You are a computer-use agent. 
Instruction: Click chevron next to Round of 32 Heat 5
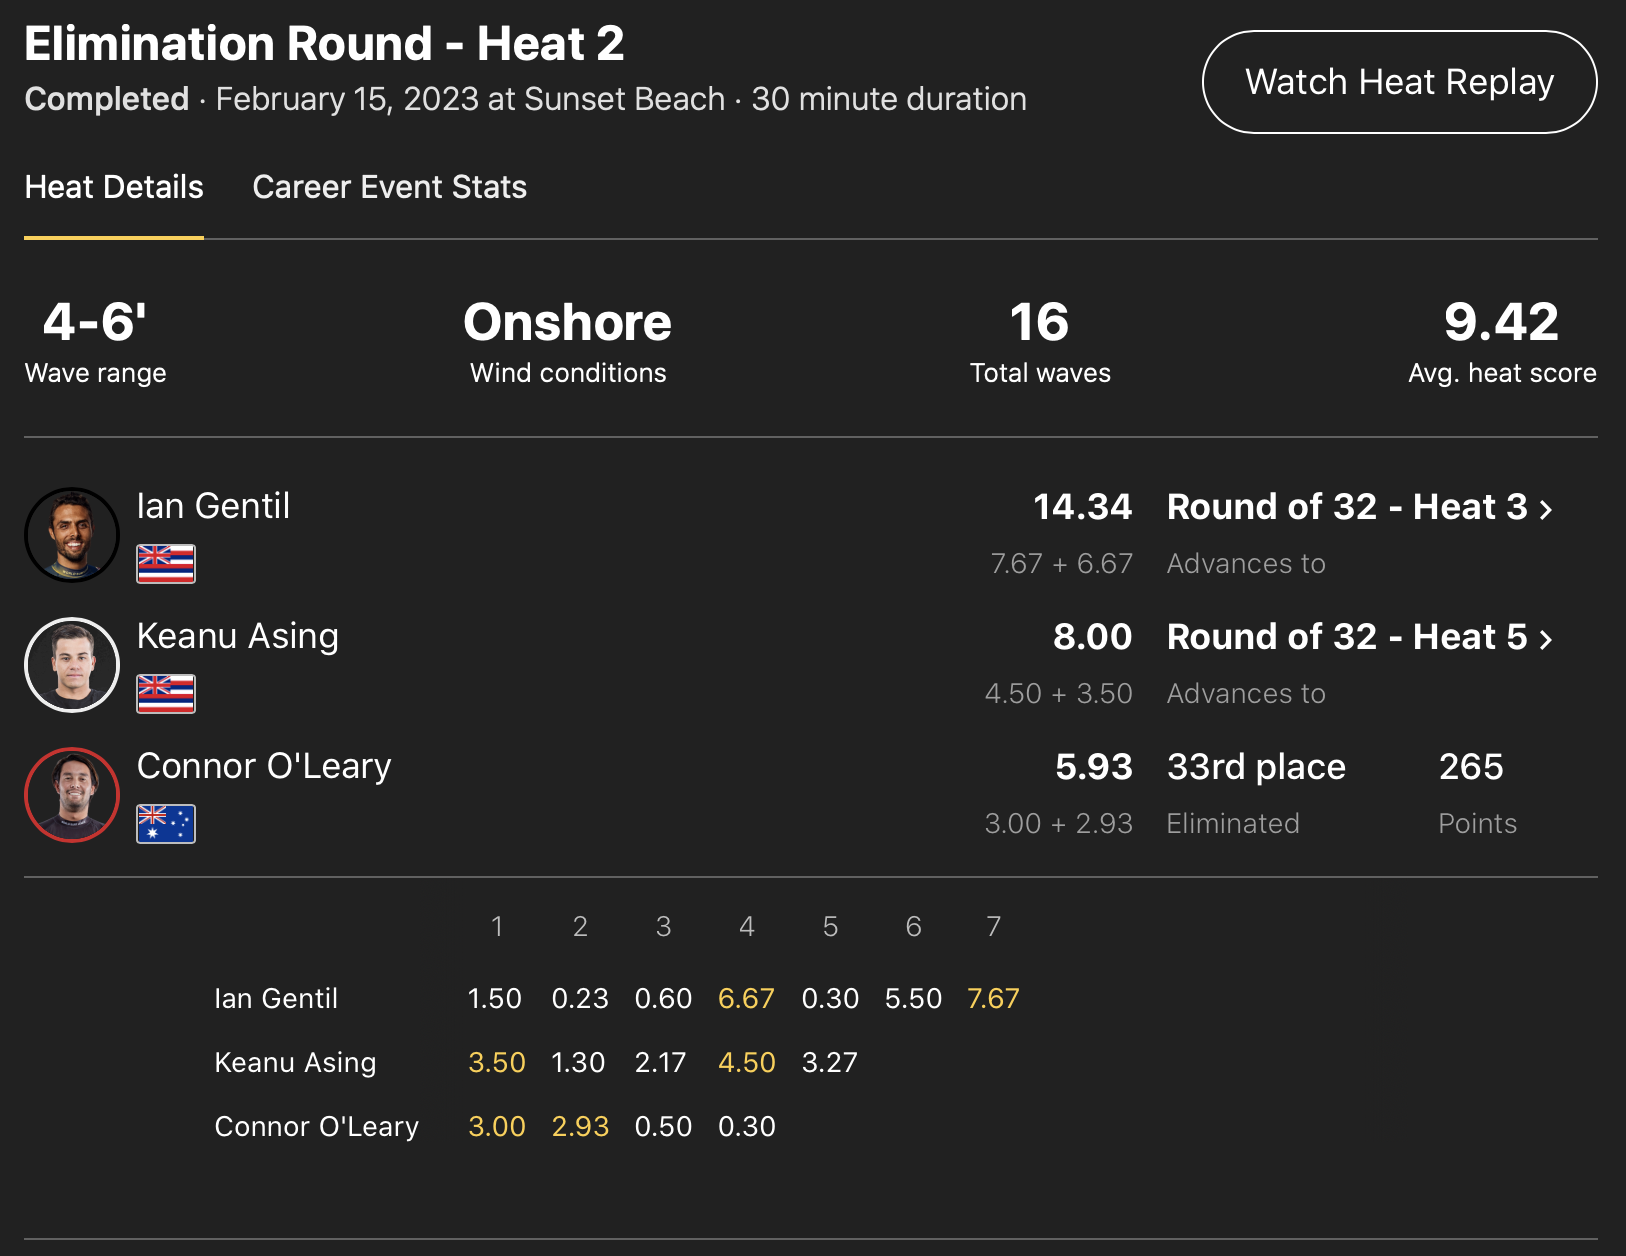(1546, 639)
